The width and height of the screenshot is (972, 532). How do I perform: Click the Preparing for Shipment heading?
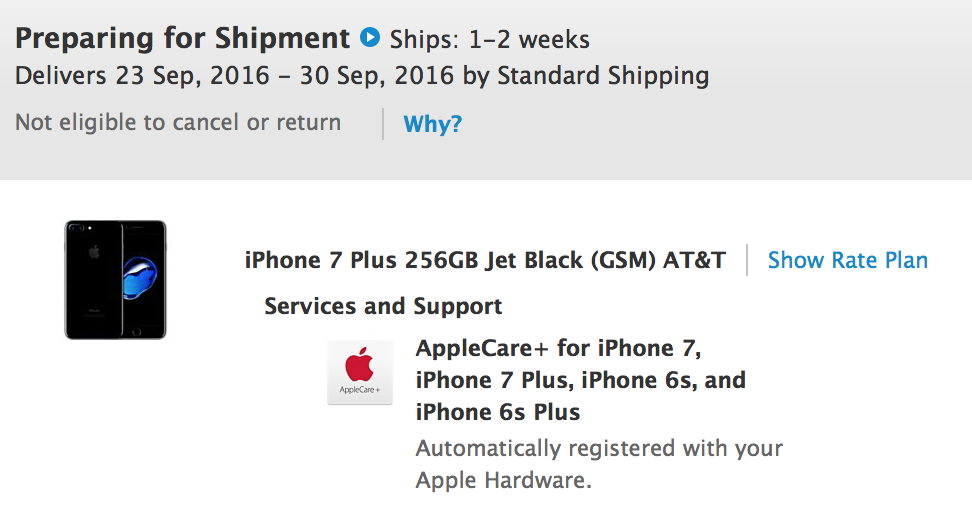(182, 38)
